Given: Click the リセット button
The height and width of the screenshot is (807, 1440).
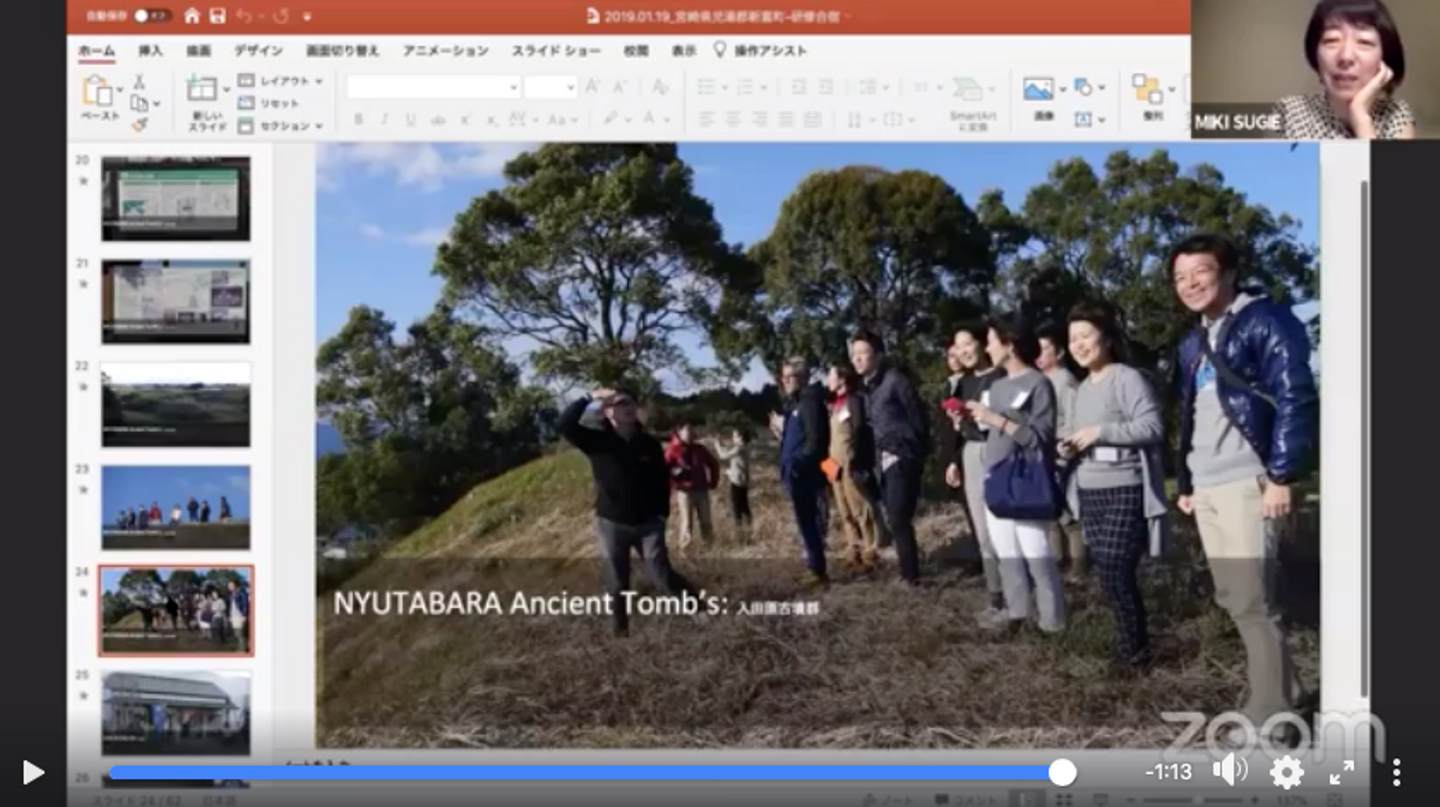Looking at the screenshot, I should tap(270, 103).
